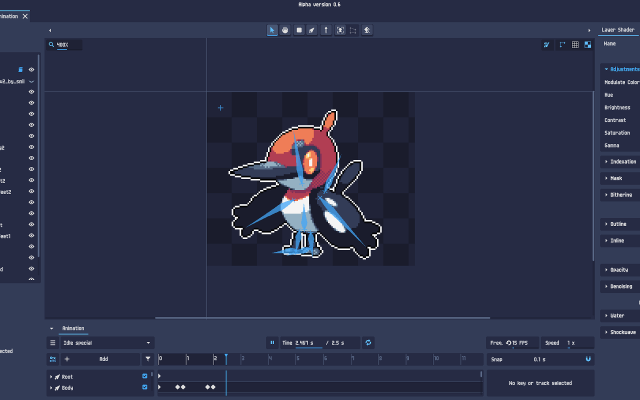
Task: Click the current Time value field
Action: point(309,343)
